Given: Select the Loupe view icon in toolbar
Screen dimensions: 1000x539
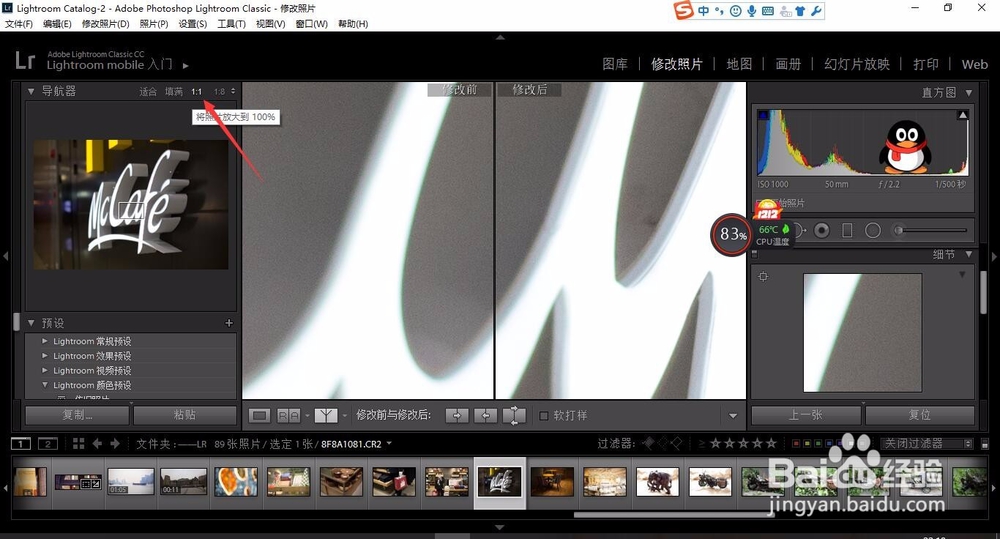Looking at the screenshot, I should point(259,415).
